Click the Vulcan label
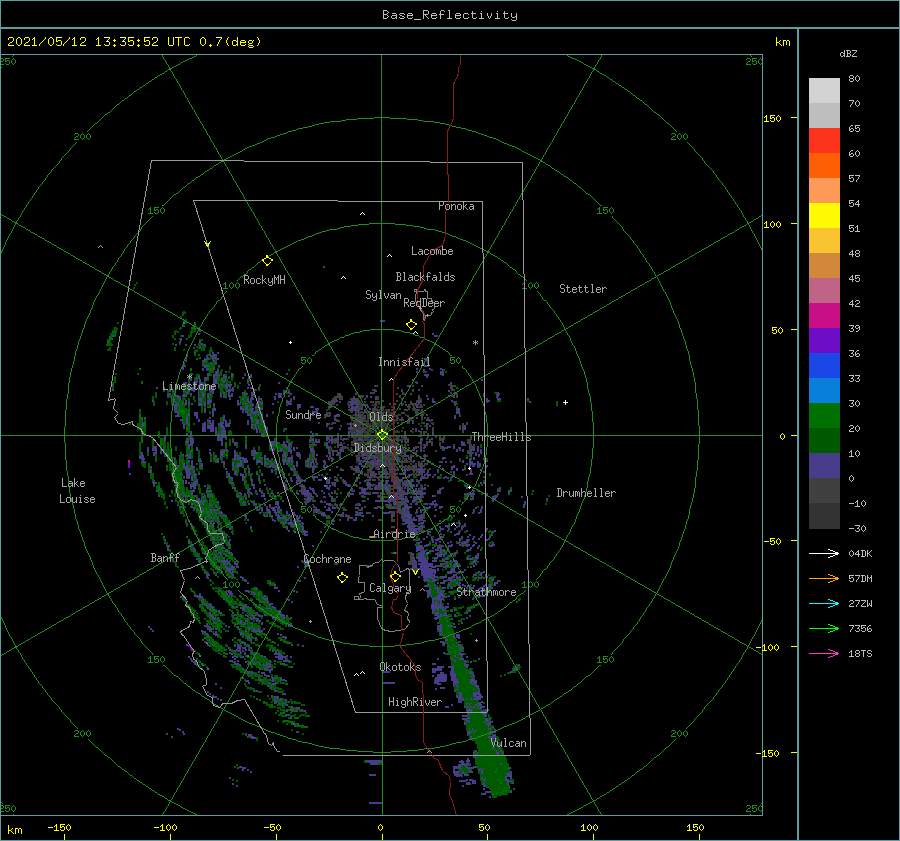 tap(509, 743)
